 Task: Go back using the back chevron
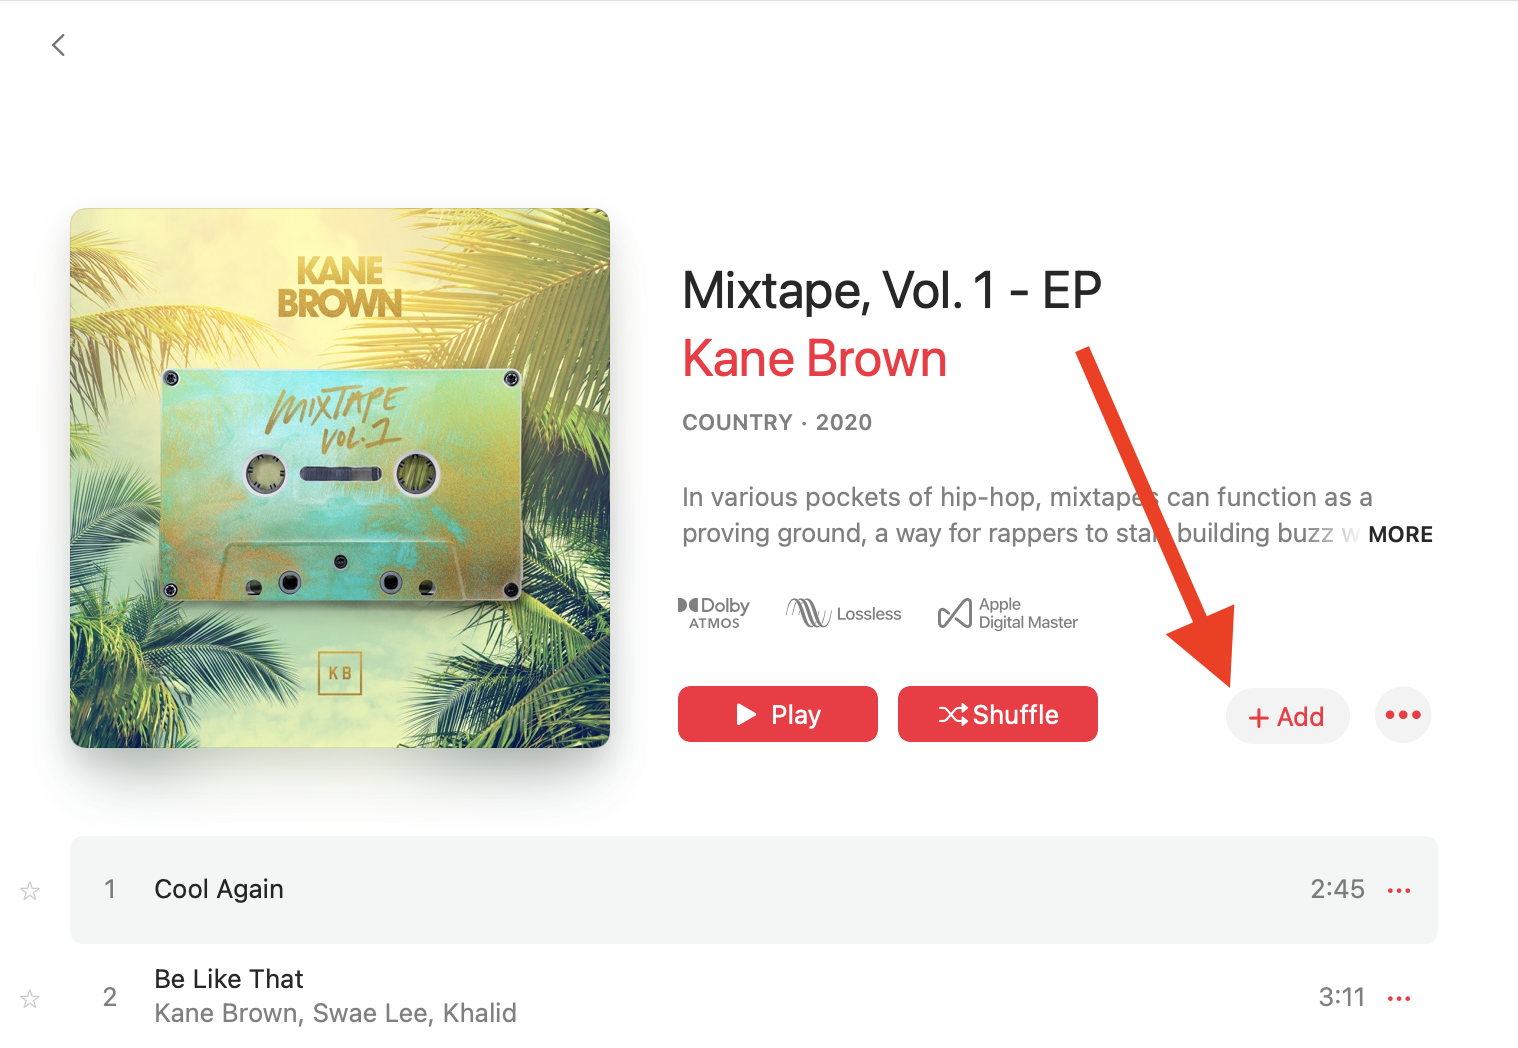point(58,45)
